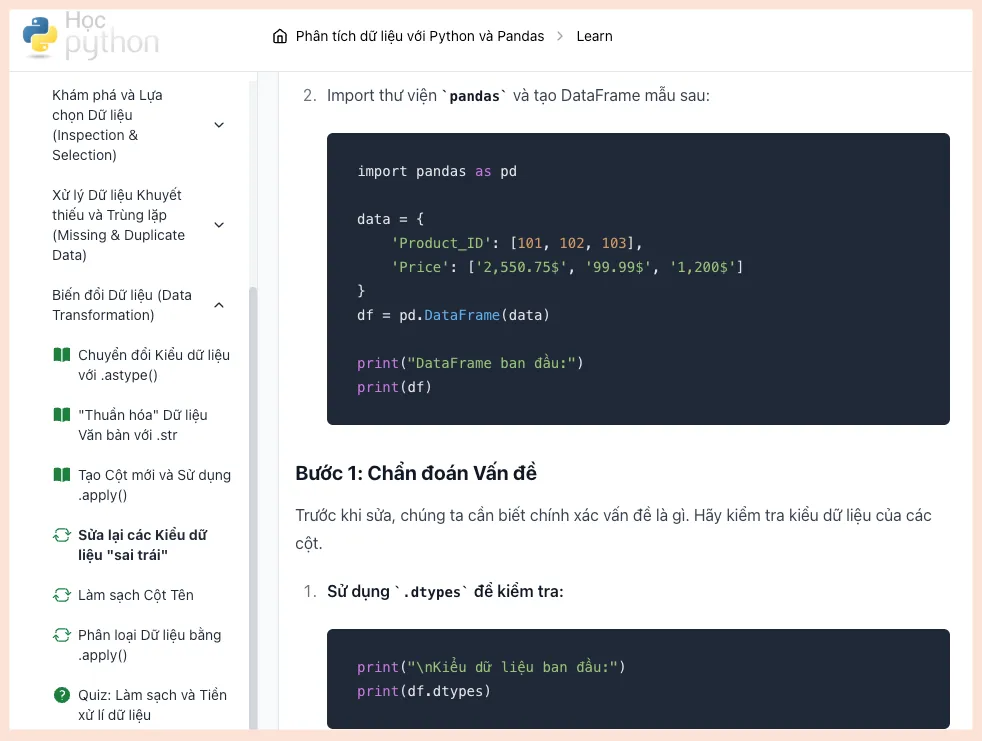Click the question mark icon beside the Quiz lesson
The width and height of the screenshot is (982, 741).
[x=61, y=695]
